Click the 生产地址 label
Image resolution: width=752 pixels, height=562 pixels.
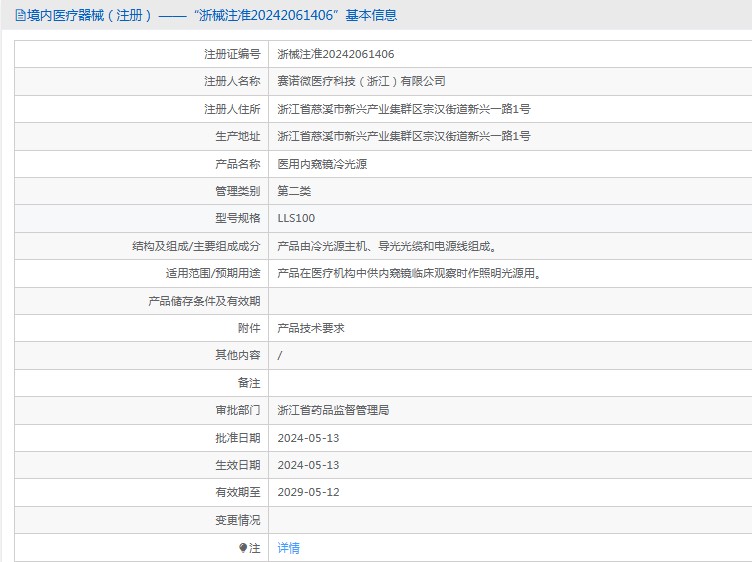(x=238, y=137)
